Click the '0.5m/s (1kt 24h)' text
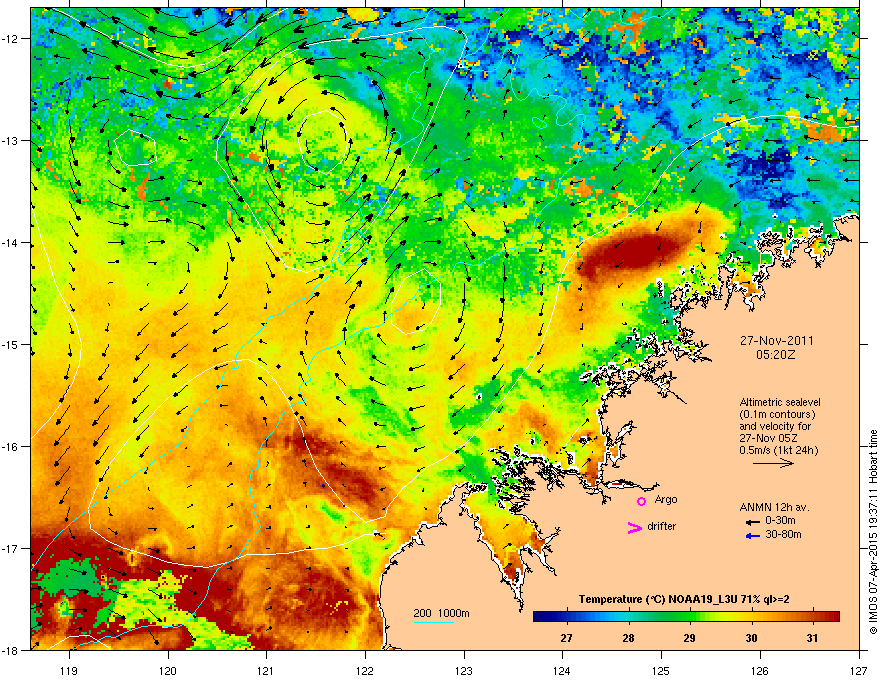Viewport: 880px width, 680px height. point(778,450)
